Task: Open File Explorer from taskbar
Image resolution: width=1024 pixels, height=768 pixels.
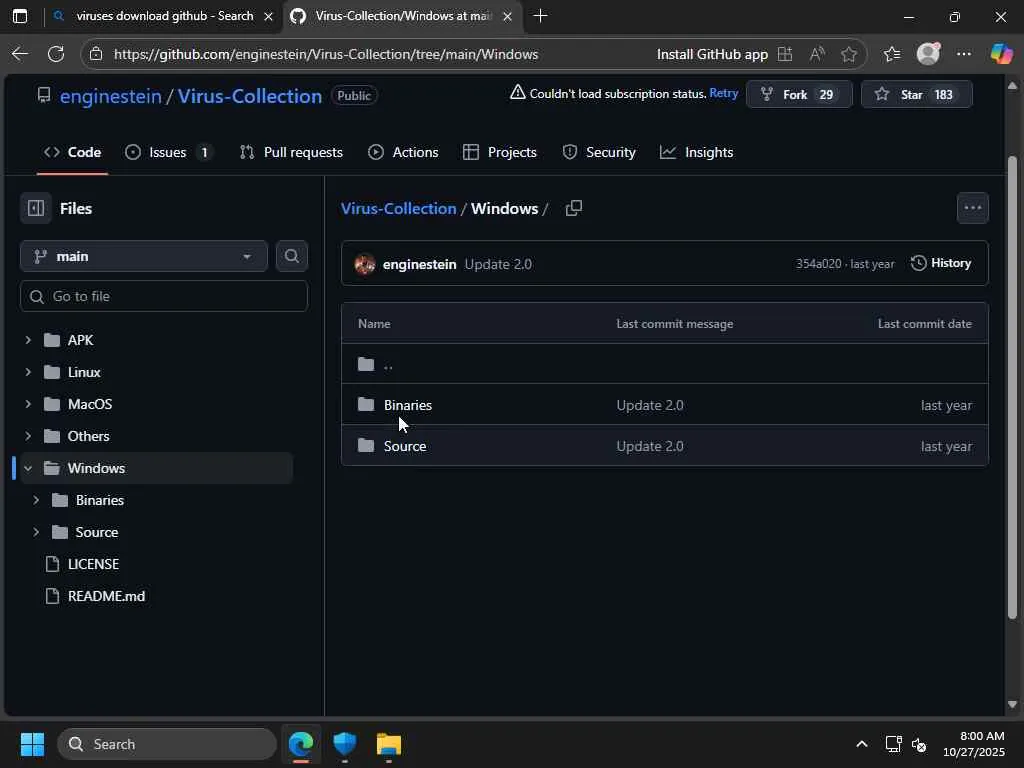Action: [389, 744]
